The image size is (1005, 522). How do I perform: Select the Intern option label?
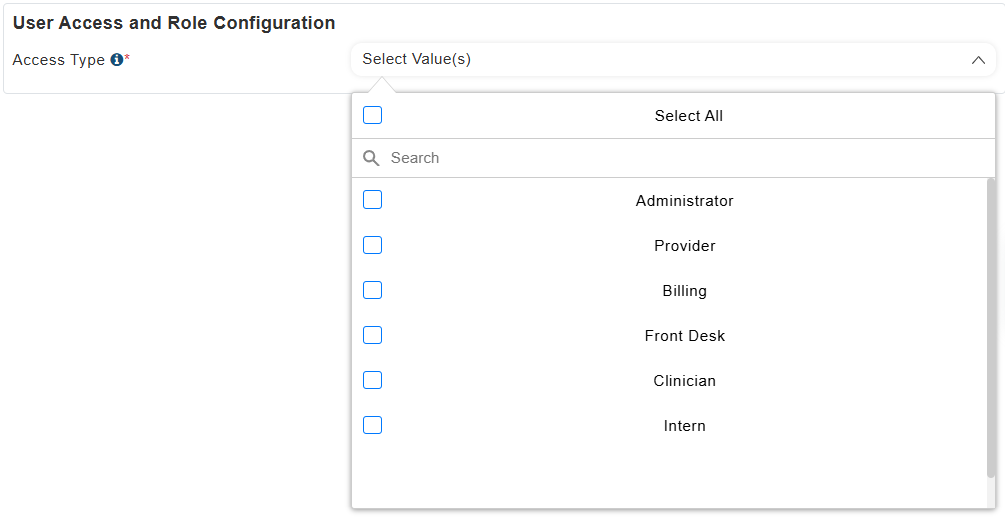tap(685, 426)
